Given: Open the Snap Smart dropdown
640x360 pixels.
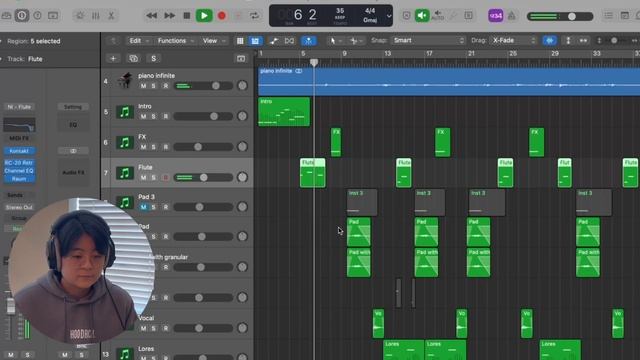Looking at the screenshot, I should pos(428,40).
